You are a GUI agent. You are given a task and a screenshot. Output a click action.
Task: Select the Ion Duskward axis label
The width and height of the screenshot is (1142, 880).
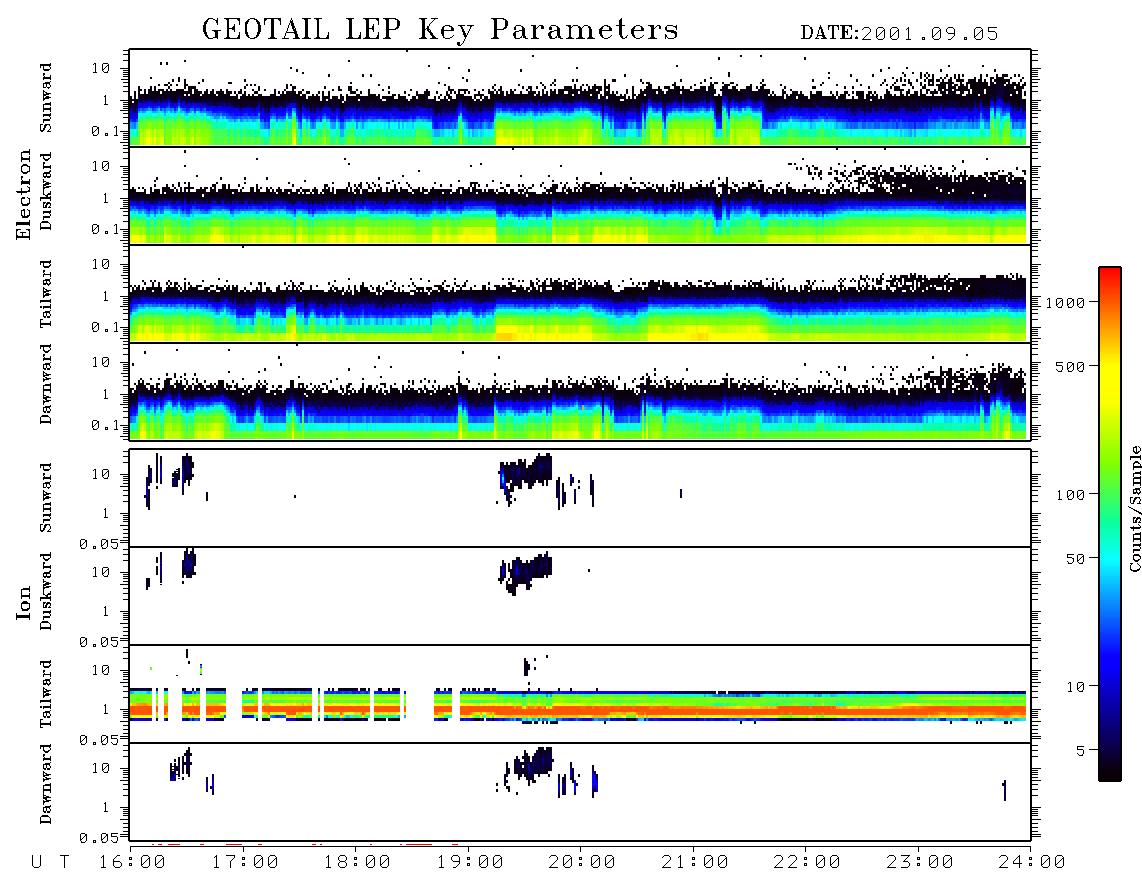[x=45, y=591]
